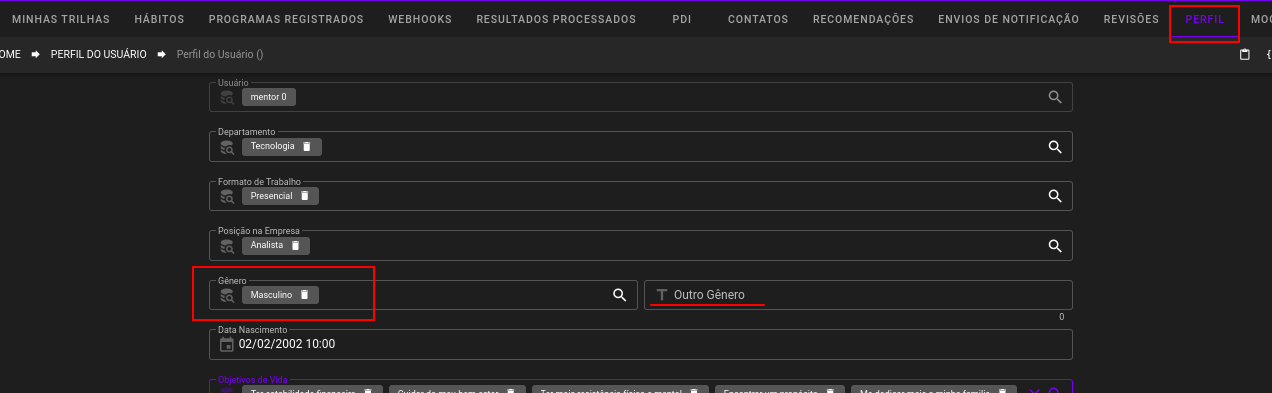Image resolution: width=1272 pixels, height=393 pixels.
Task: Click the magnifier in the Departamento field
Action: [1054, 146]
